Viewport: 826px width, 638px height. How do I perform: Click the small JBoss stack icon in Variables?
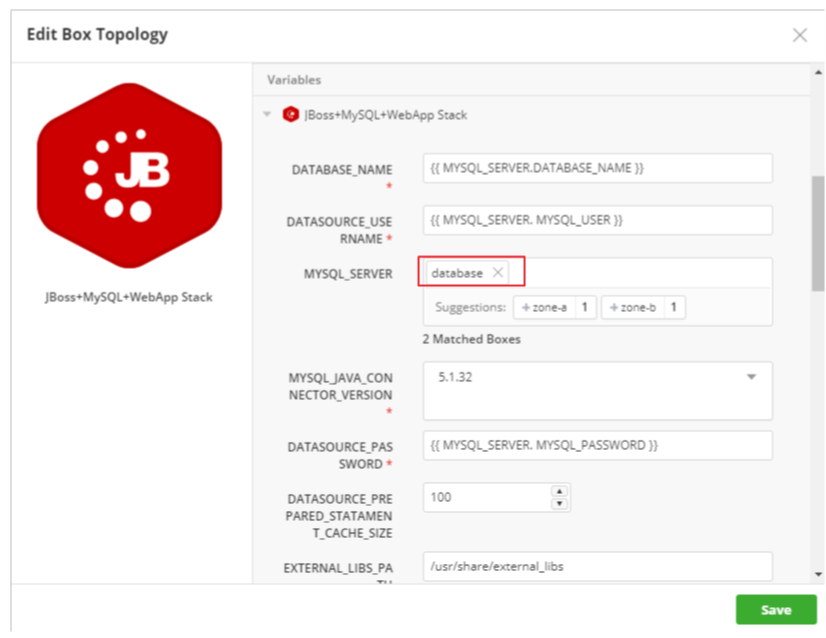[291, 114]
